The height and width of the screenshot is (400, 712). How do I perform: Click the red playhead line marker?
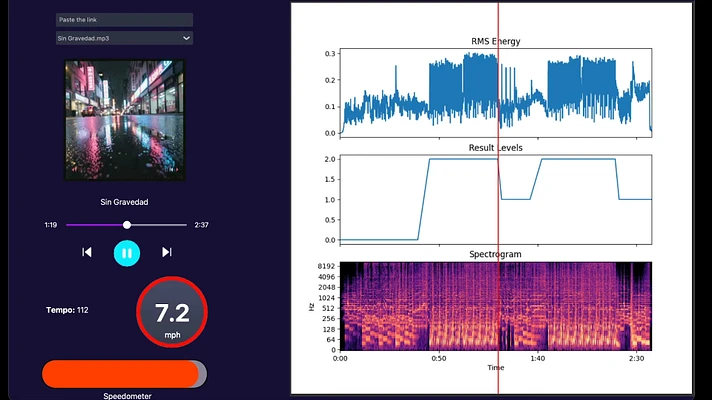point(498,198)
